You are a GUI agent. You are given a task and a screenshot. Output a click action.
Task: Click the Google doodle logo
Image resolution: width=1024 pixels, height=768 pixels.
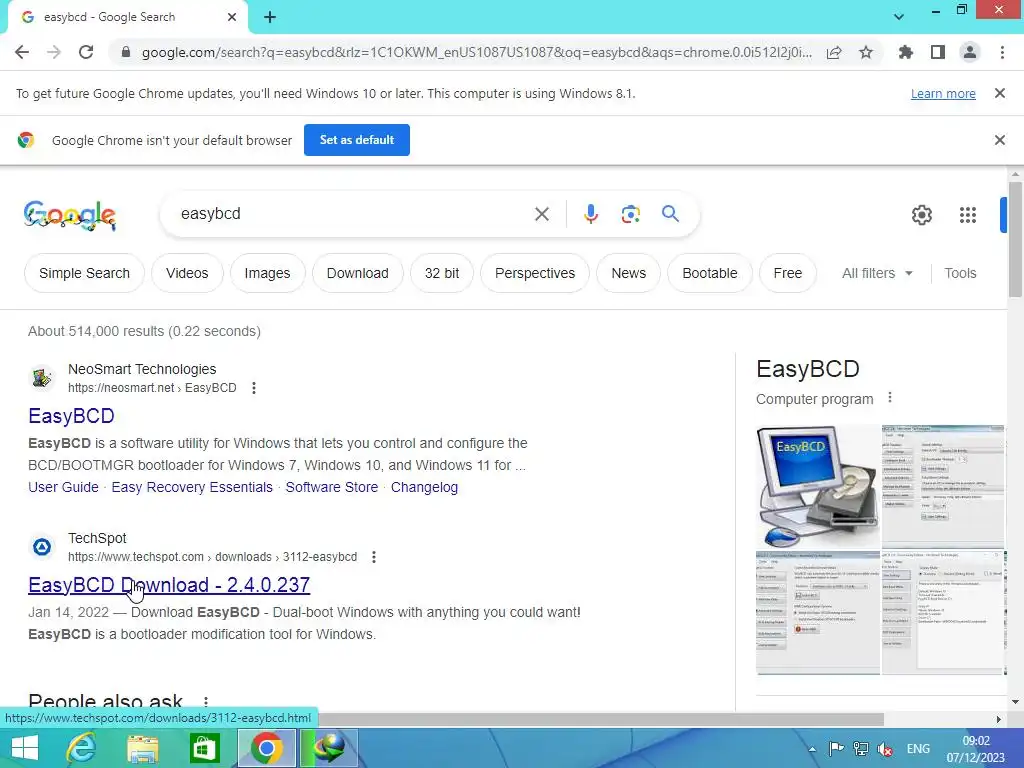(x=70, y=215)
